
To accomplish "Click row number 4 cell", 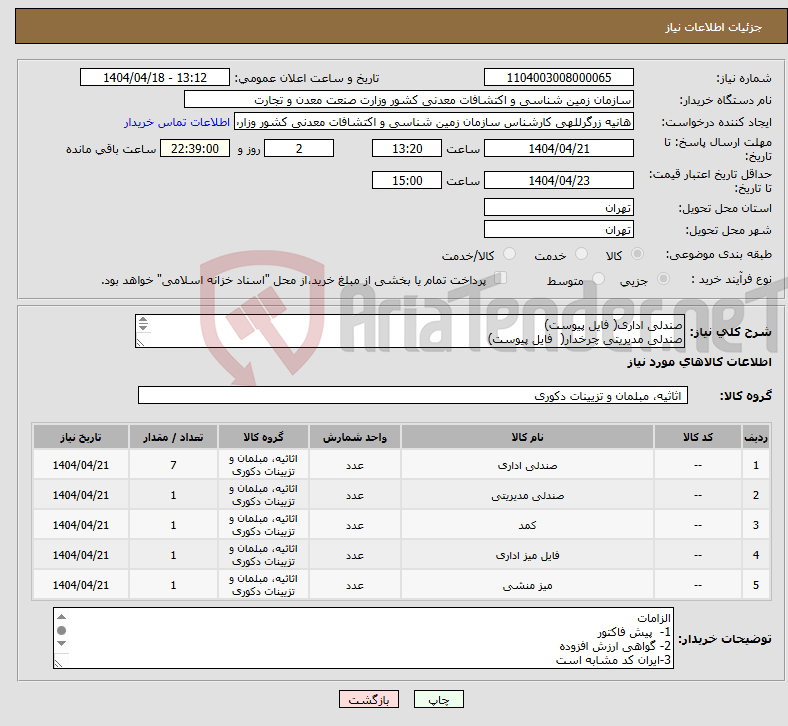I will coord(755,555).
